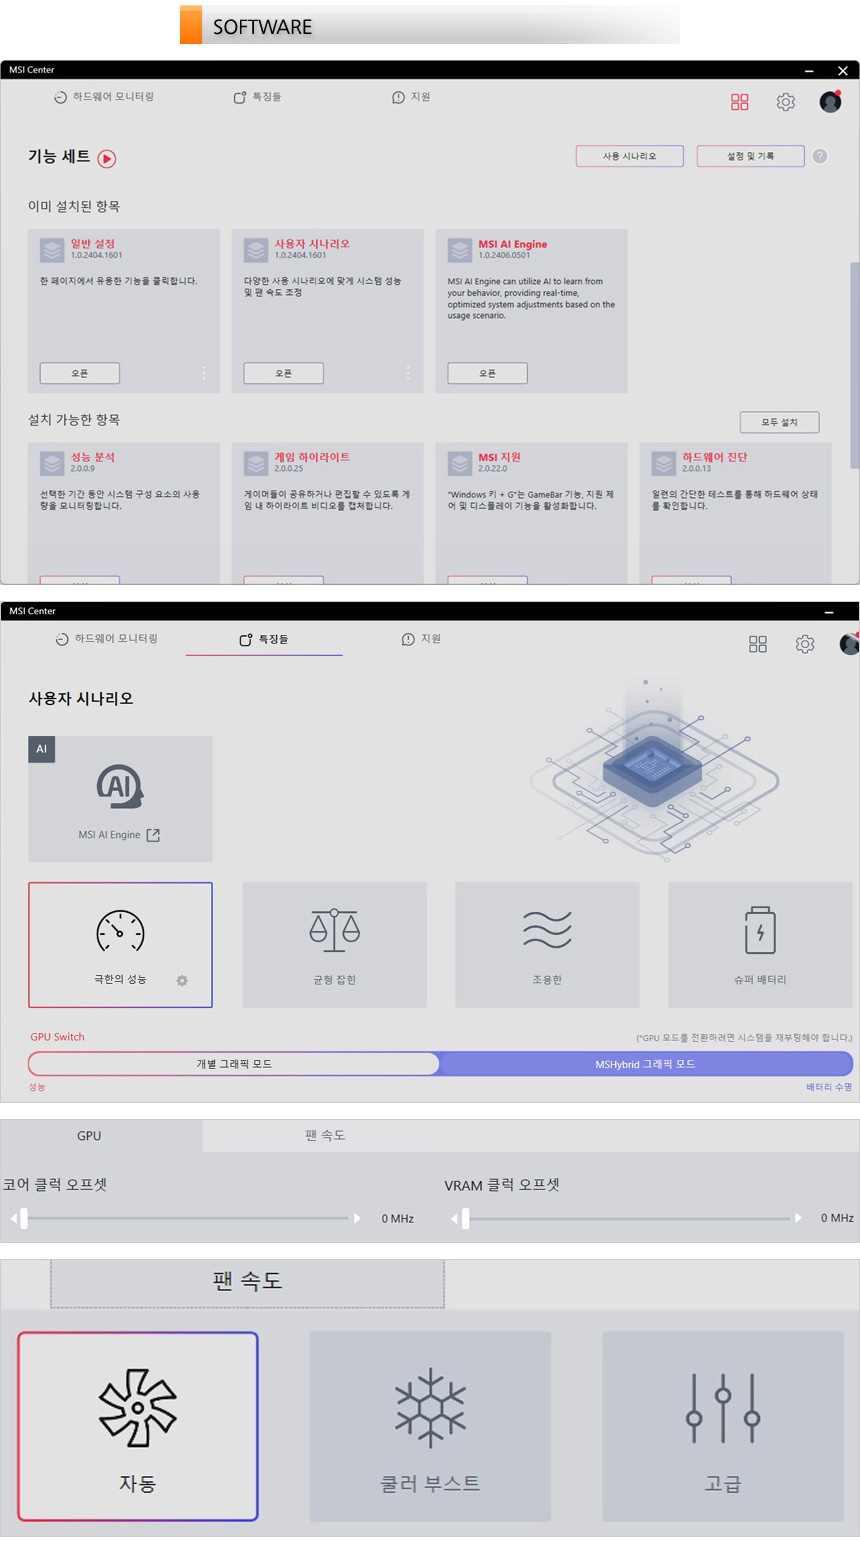The width and height of the screenshot is (860, 1541).
Task: Click the 모두 설치 button
Action: coord(780,422)
